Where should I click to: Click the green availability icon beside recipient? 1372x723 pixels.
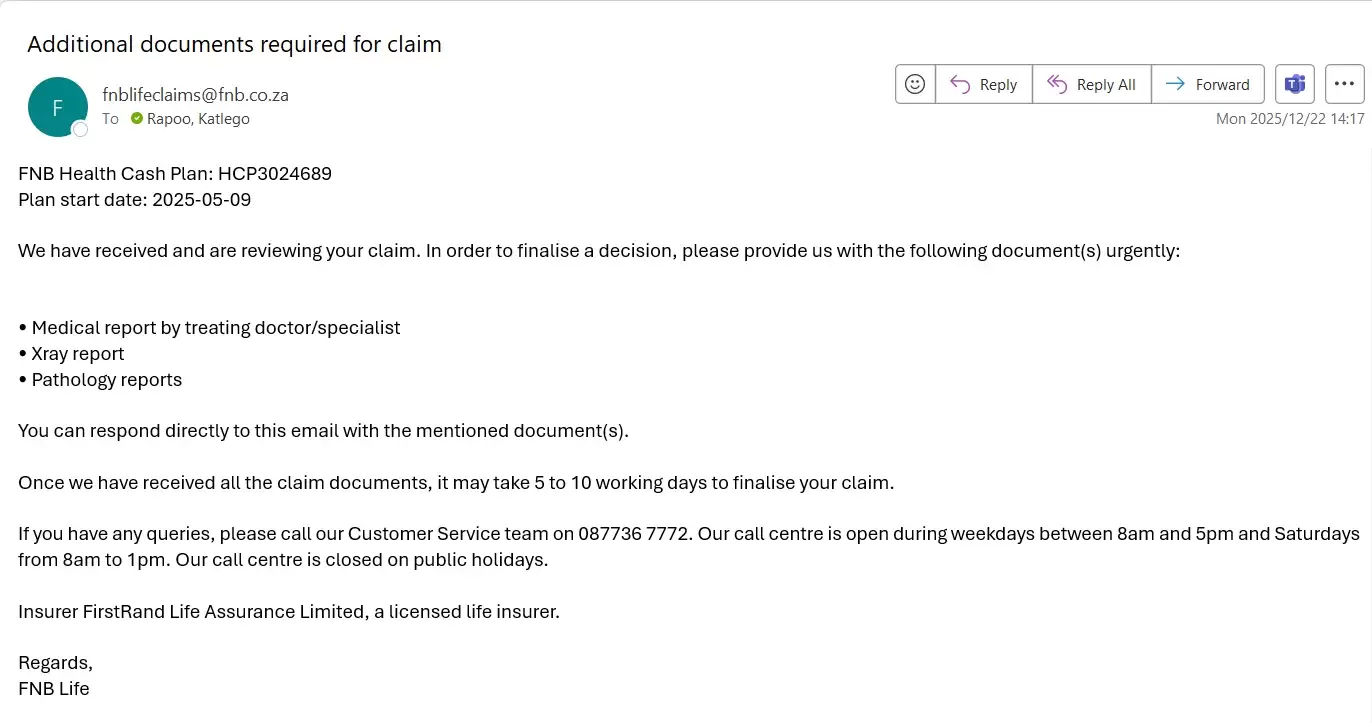click(x=137, y=119)
